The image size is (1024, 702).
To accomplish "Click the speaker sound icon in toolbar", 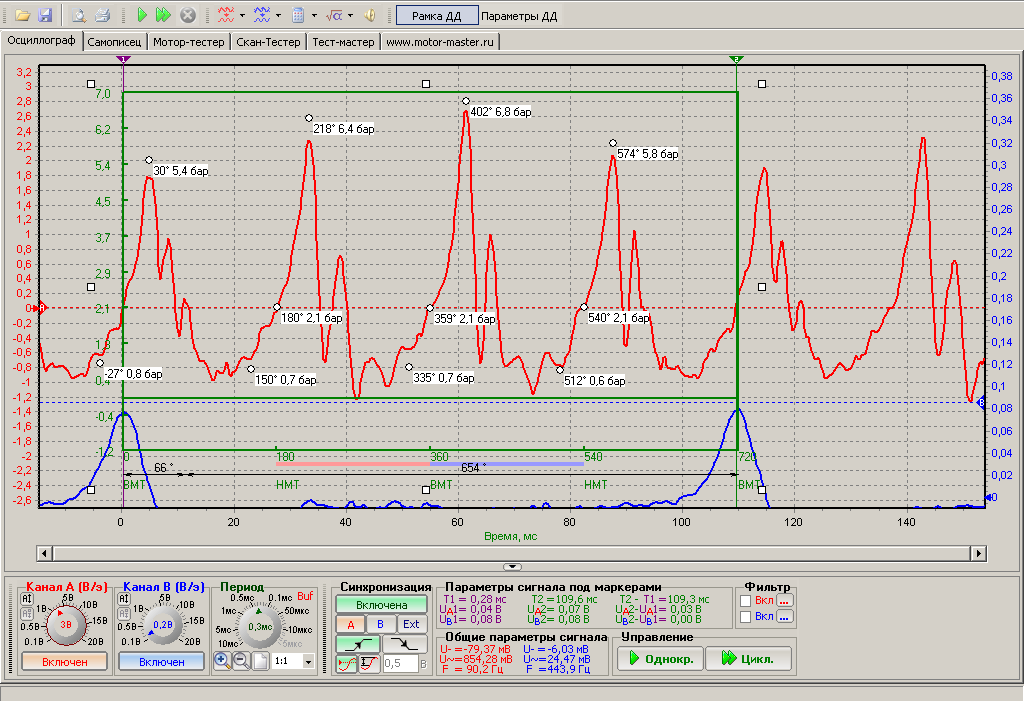I will (x=369, y=15).
